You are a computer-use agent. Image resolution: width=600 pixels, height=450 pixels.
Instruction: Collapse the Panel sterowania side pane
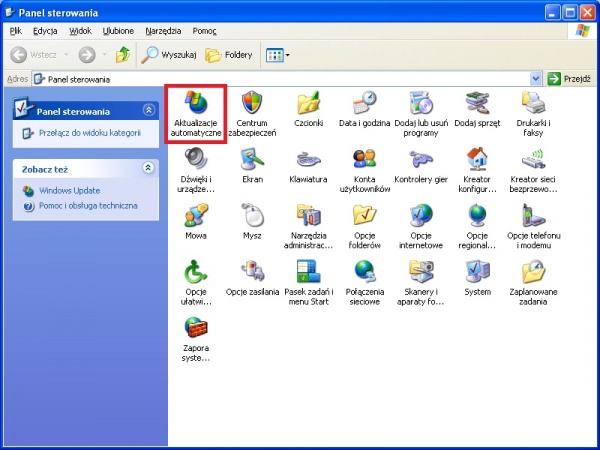pos(149,111)
